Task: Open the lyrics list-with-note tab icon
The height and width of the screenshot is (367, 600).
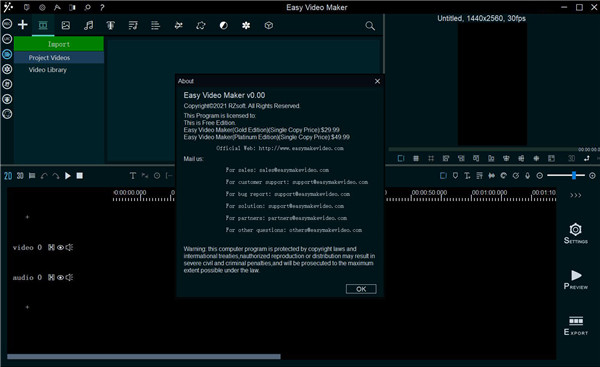Action: point(133,25)
